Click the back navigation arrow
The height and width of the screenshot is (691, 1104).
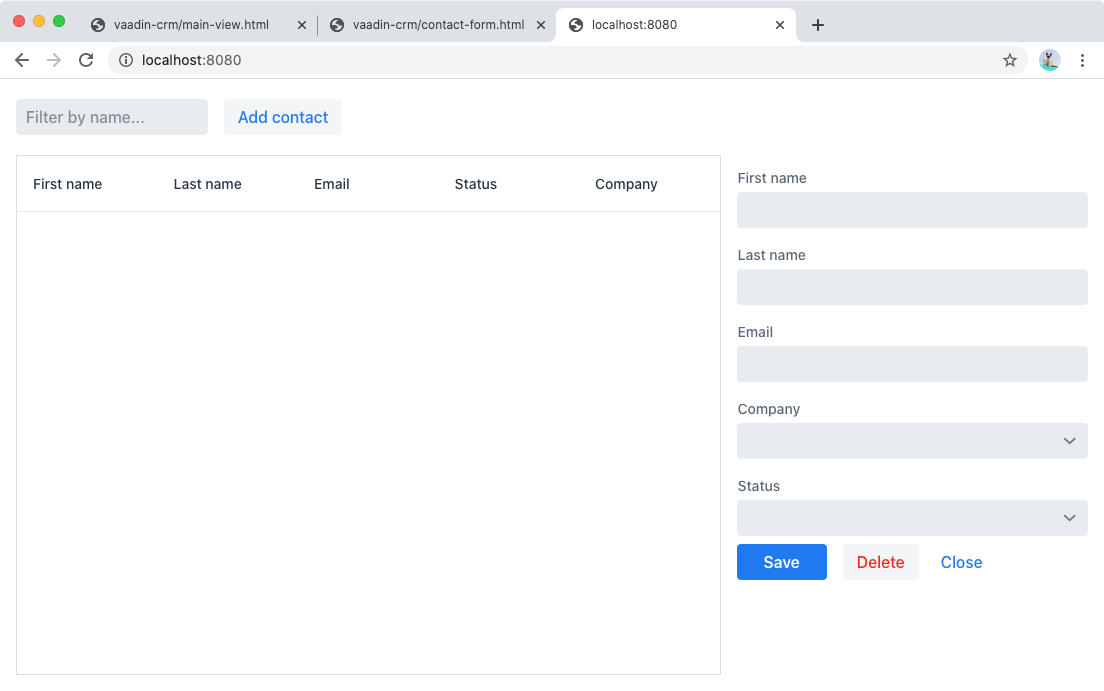22,60
